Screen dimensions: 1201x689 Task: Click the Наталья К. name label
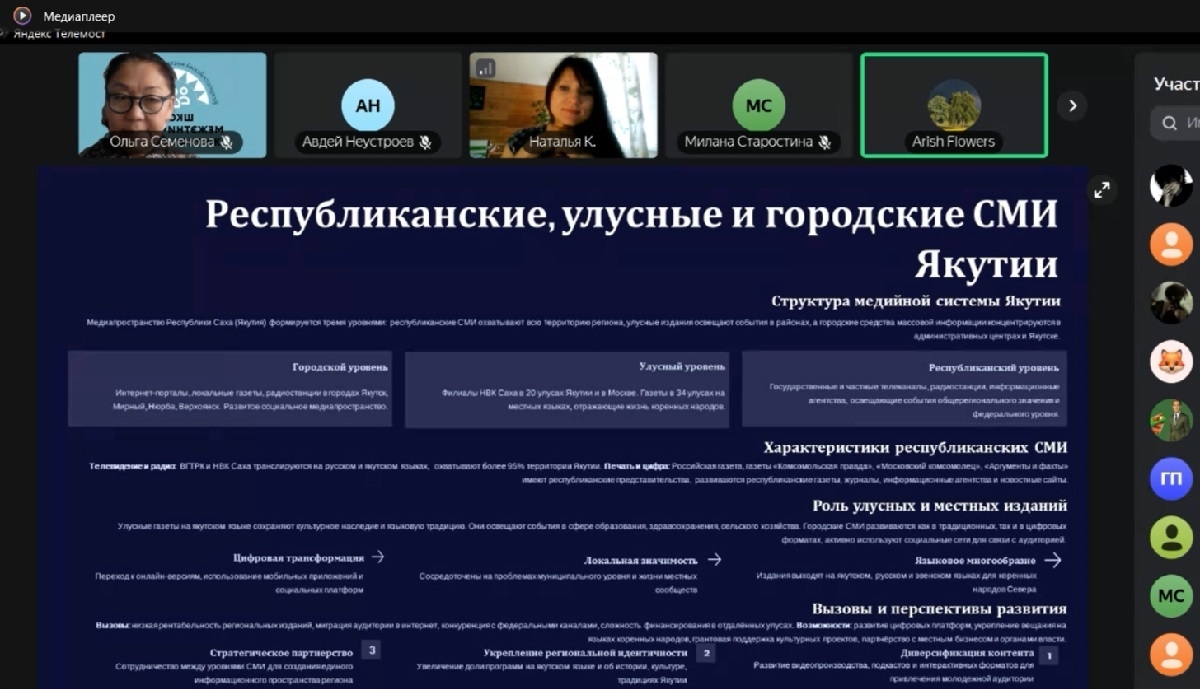coord(562,142)
